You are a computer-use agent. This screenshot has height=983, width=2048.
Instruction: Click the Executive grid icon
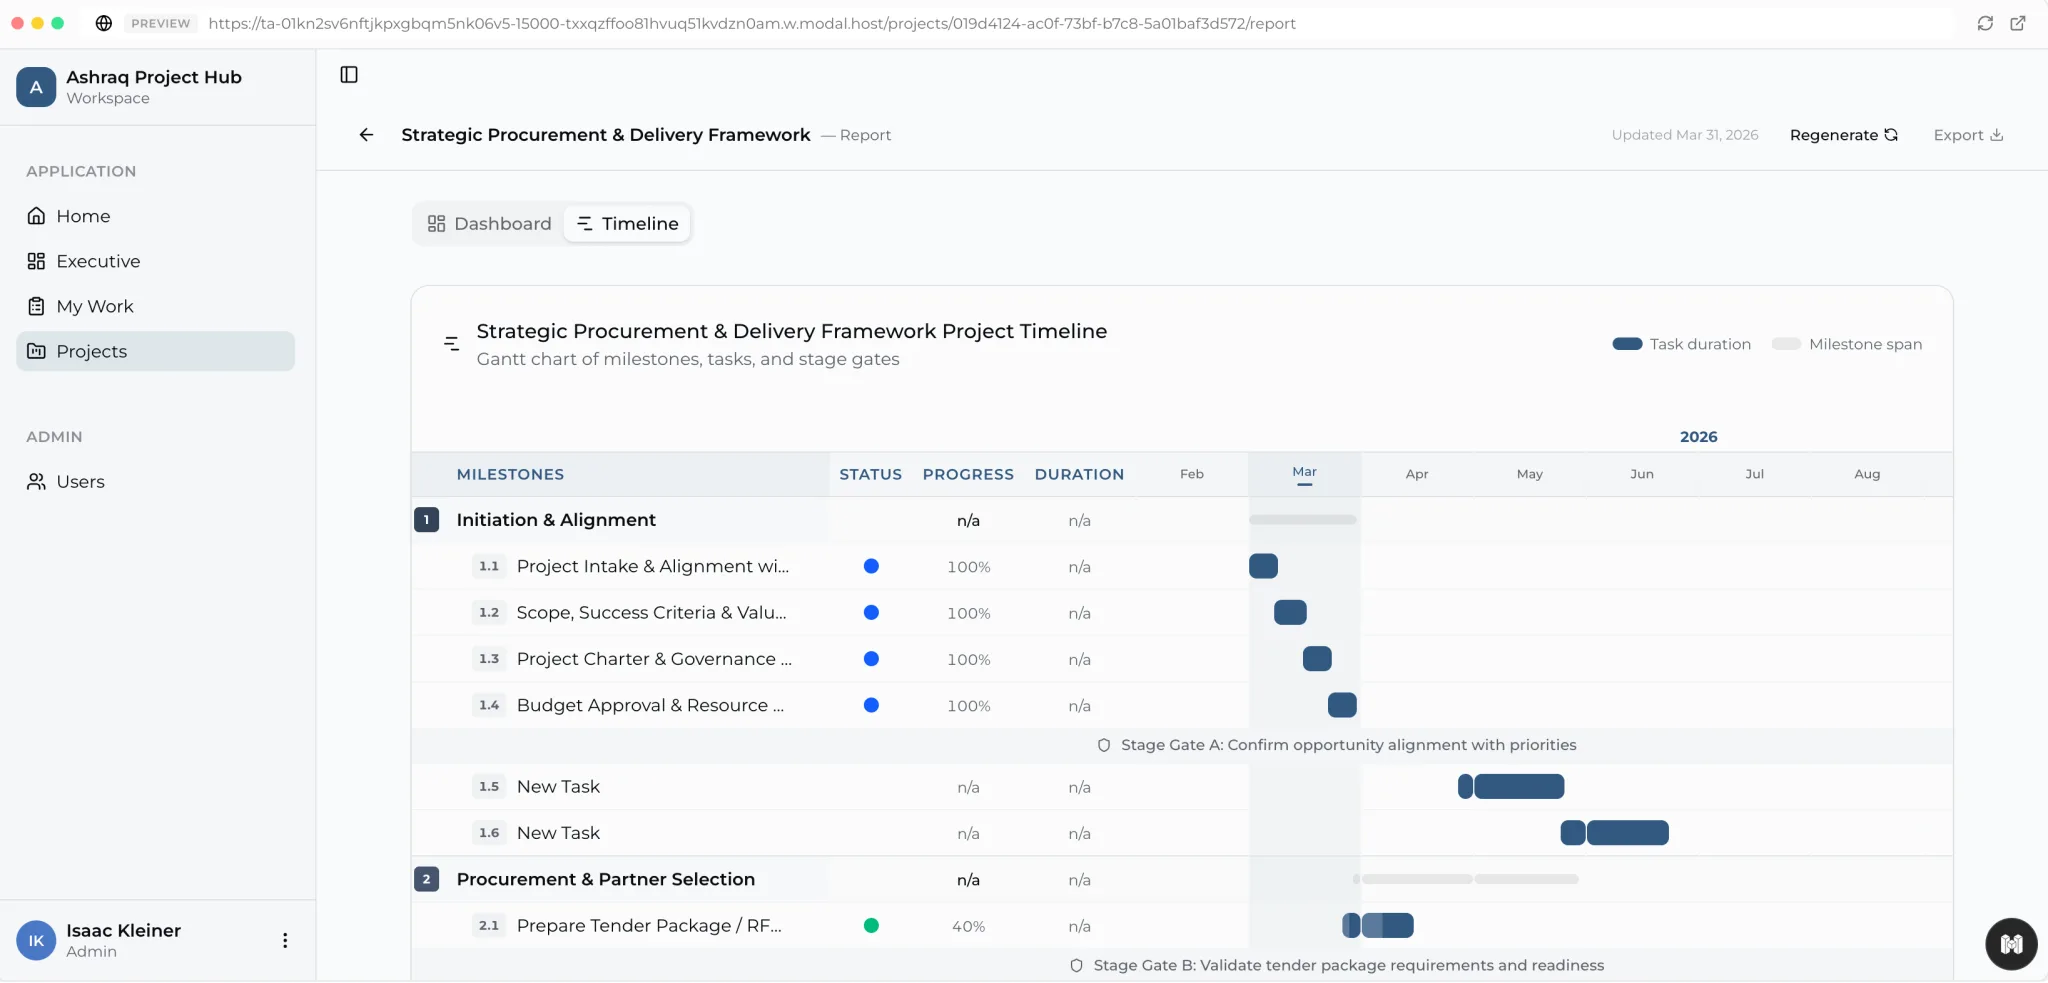[x=36, y=261]
